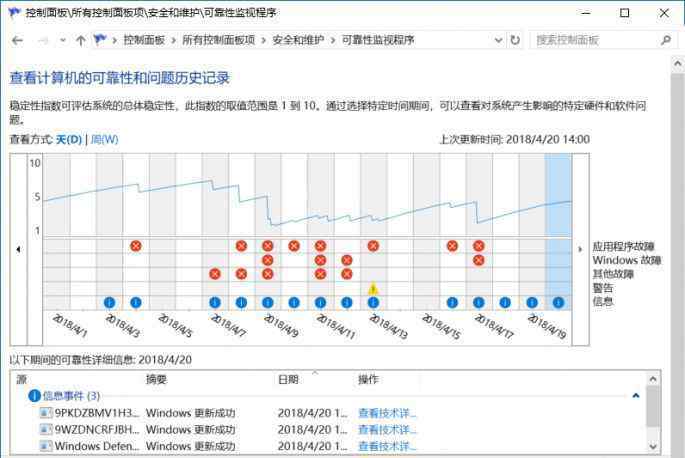685x458 pixels.
Task: Click the application failure icon on 2018/4/13
Action: 373,246
